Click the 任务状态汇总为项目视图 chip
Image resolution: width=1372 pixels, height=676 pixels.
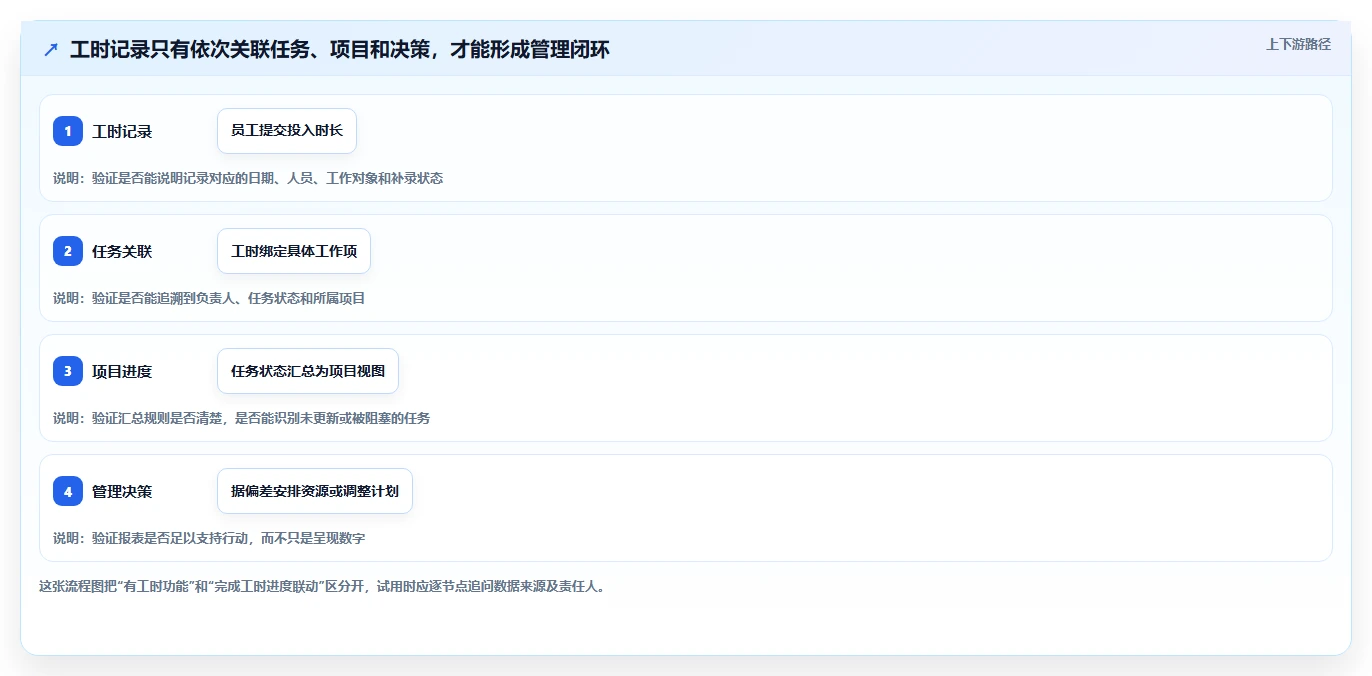pyautogui.click(x=308, y=371)
